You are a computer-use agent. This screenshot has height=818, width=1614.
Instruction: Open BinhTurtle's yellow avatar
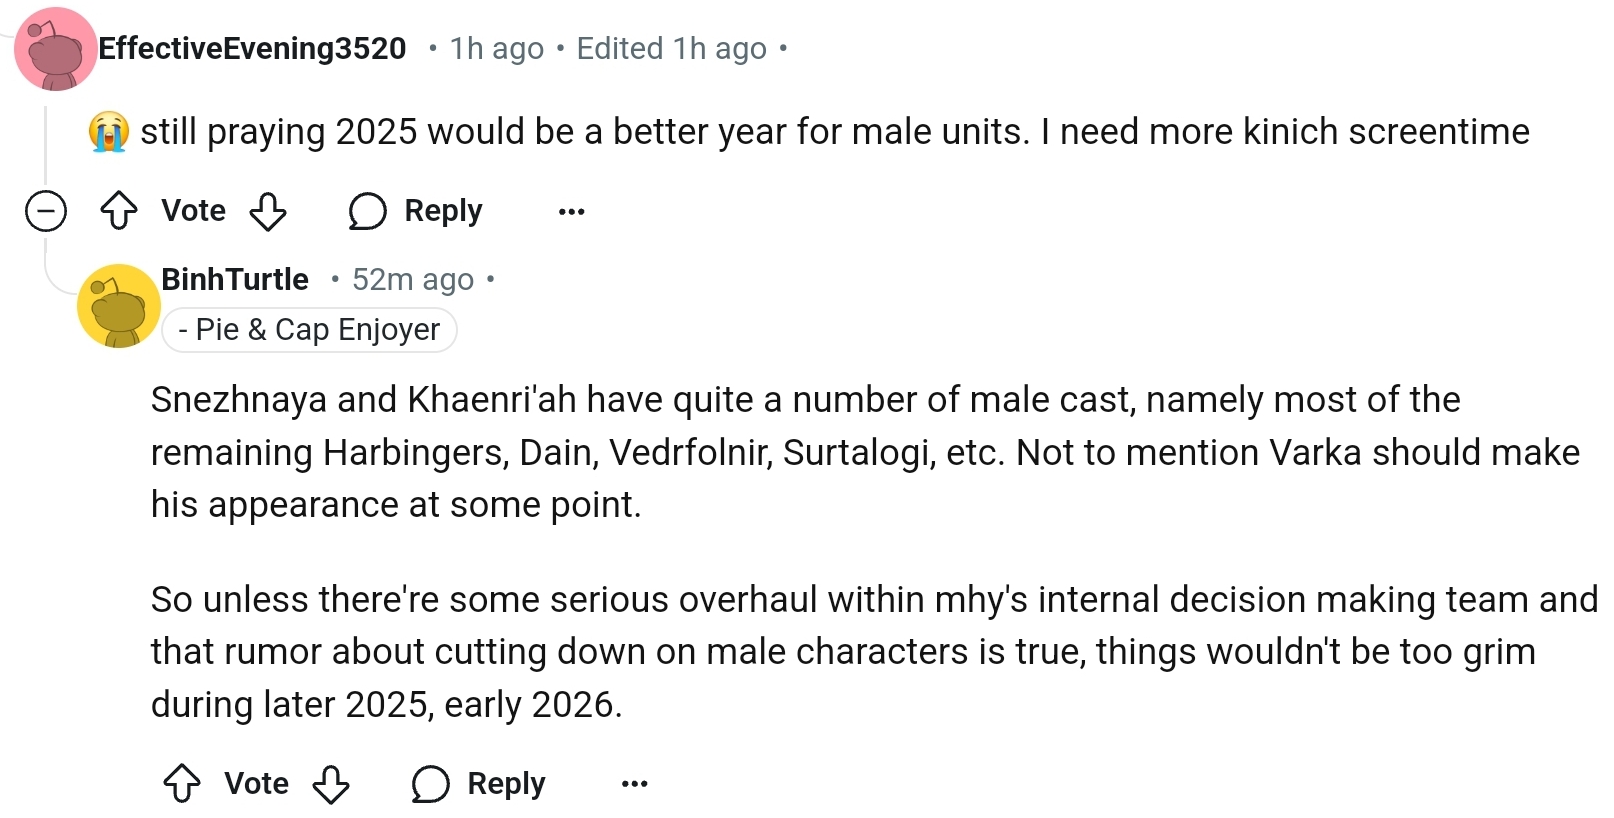click(x=119, y=306)
